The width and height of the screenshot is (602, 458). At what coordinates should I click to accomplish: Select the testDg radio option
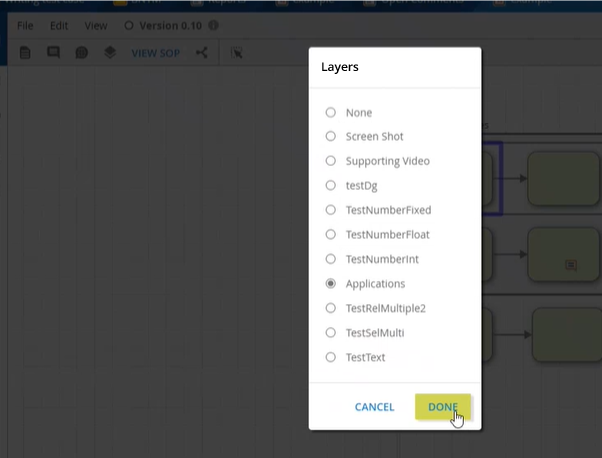tap(331, 185)
